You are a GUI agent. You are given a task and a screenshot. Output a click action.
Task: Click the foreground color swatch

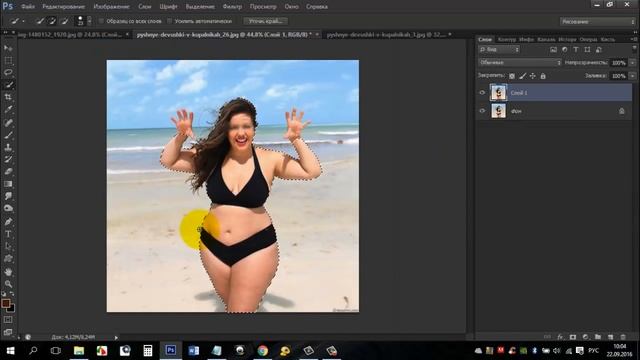point(6,303)
